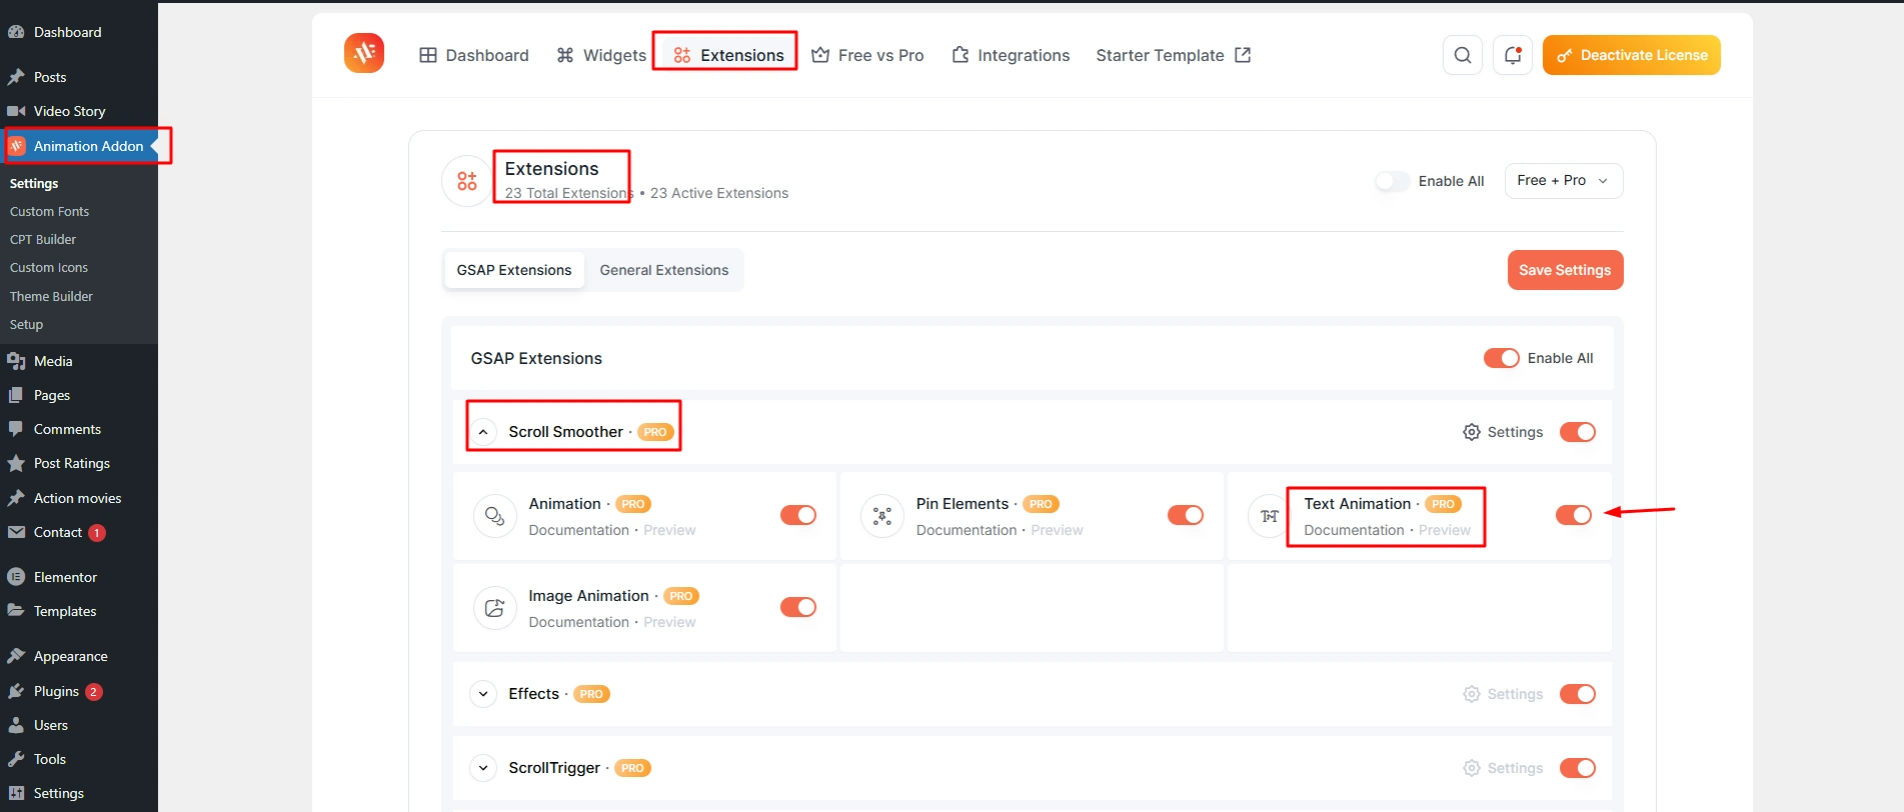Click the Image Animation extension icon
Viewport: 1904px width, 812px height.
(x=494, y=608)
